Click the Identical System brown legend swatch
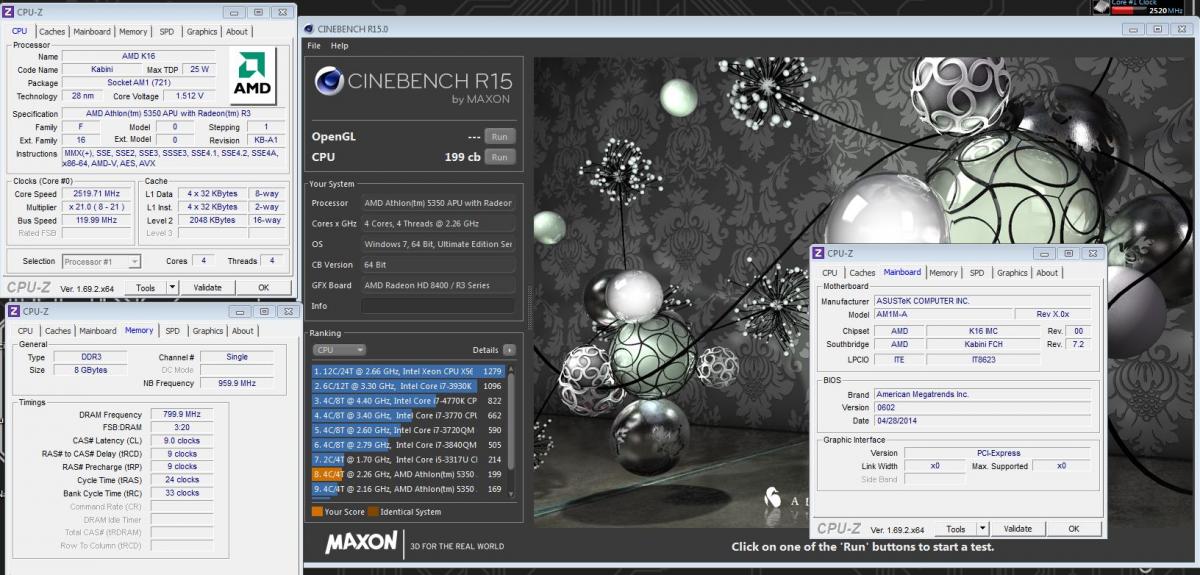Viewport: 1200px width, 575px height. 372,512
